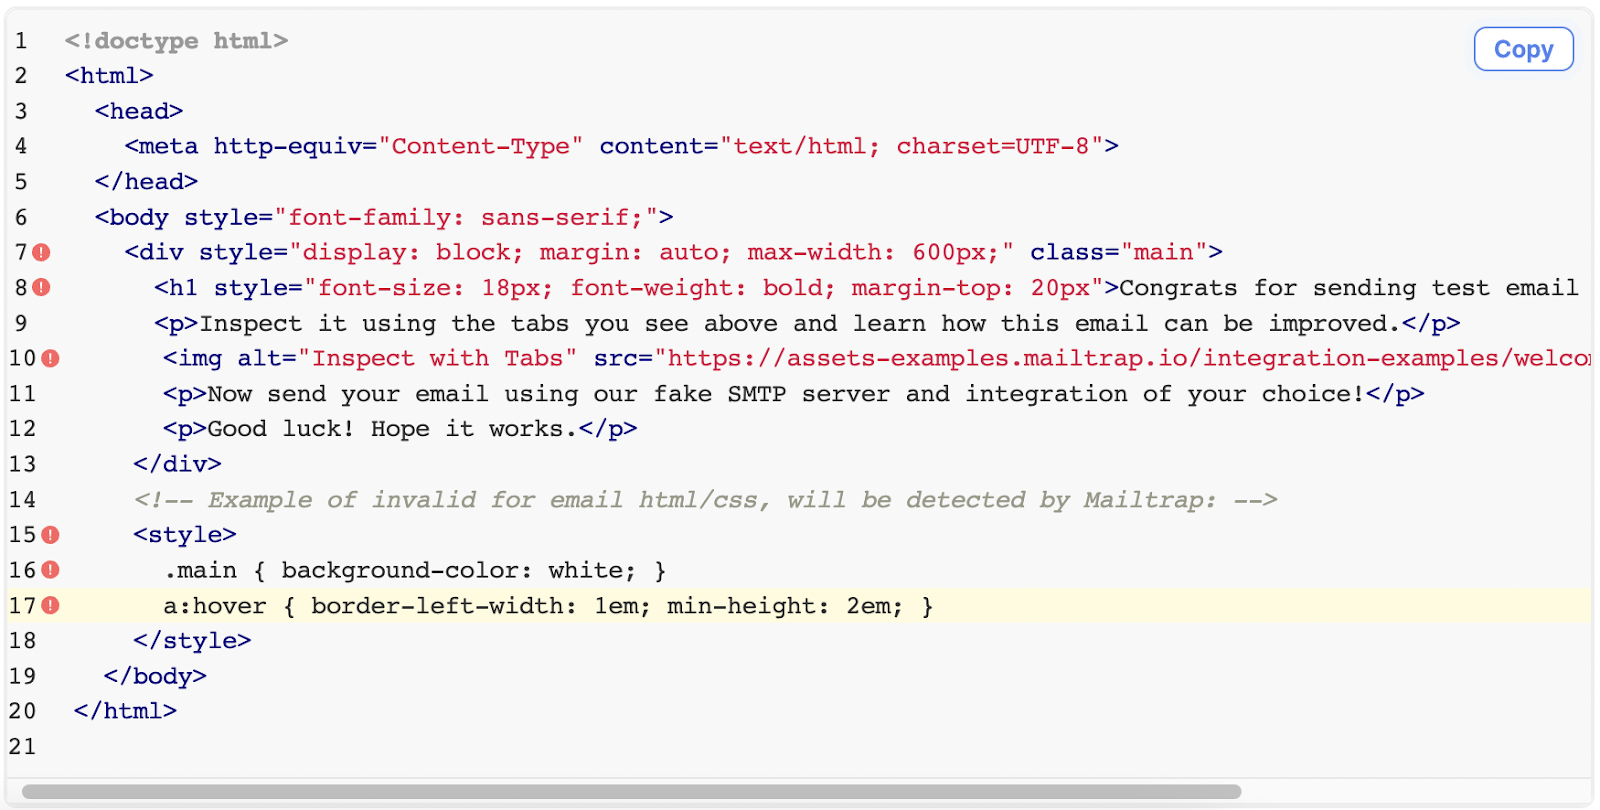Click the horizontal scrollbar under the code
Screen dimensions: 1600x810
click(x=631, y=792)
